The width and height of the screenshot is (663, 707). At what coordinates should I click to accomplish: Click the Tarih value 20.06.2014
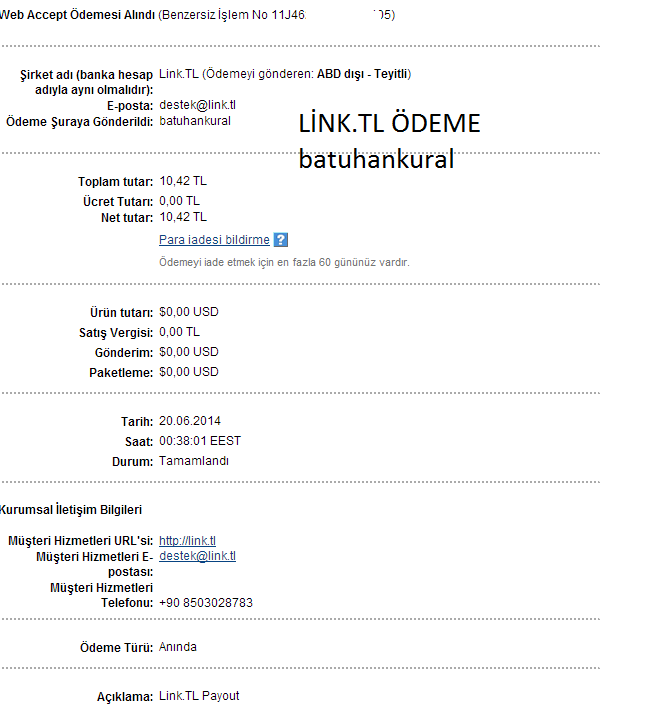coord(190,421)
